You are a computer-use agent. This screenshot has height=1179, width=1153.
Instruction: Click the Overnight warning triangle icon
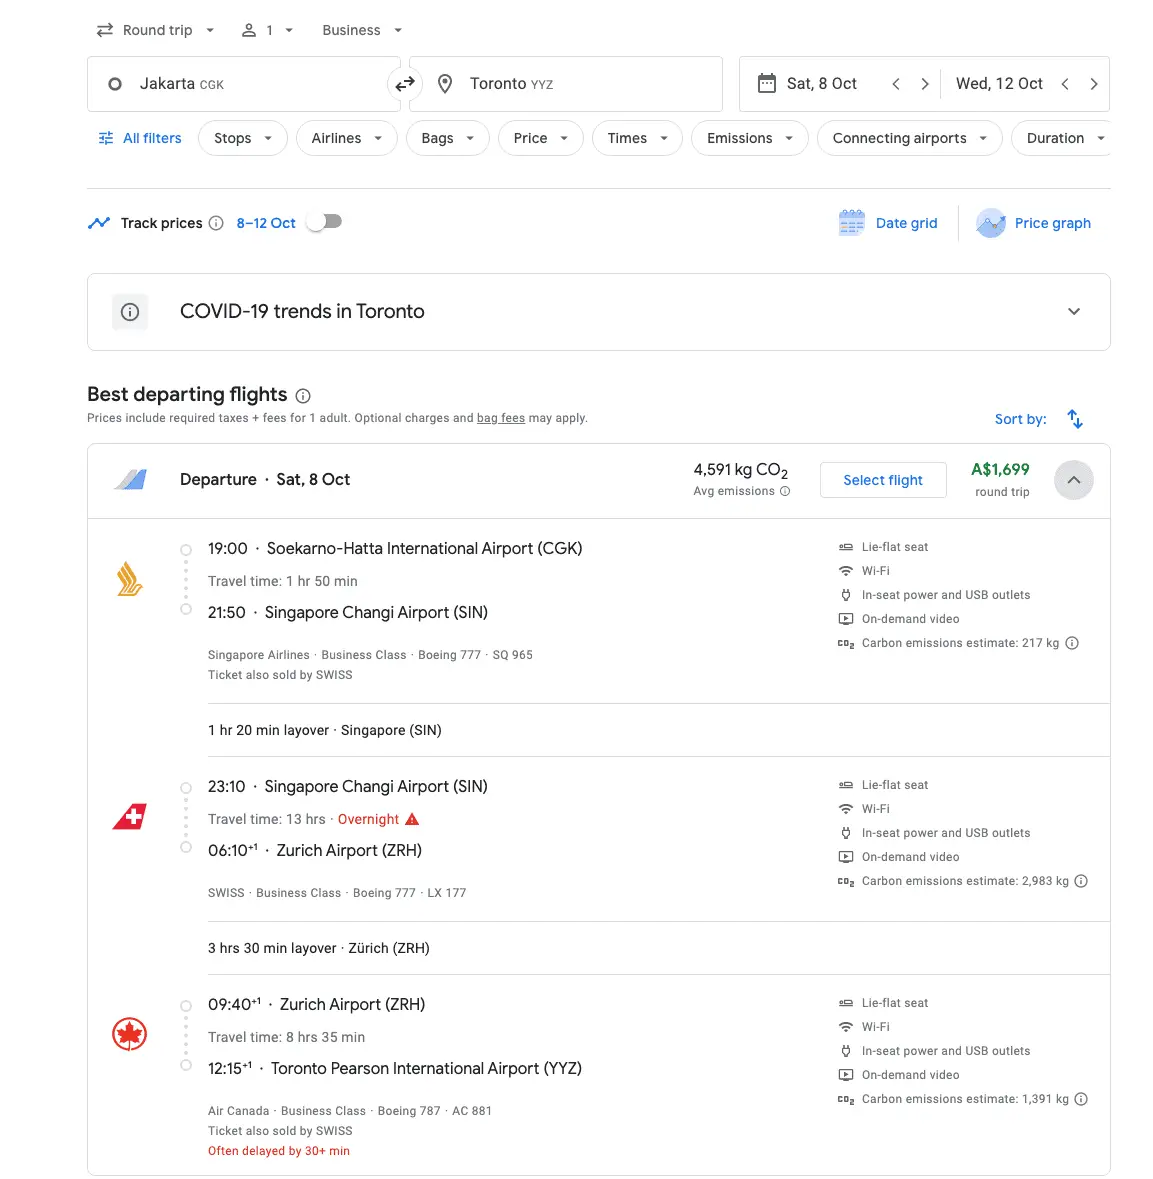(x=412, y=820)
